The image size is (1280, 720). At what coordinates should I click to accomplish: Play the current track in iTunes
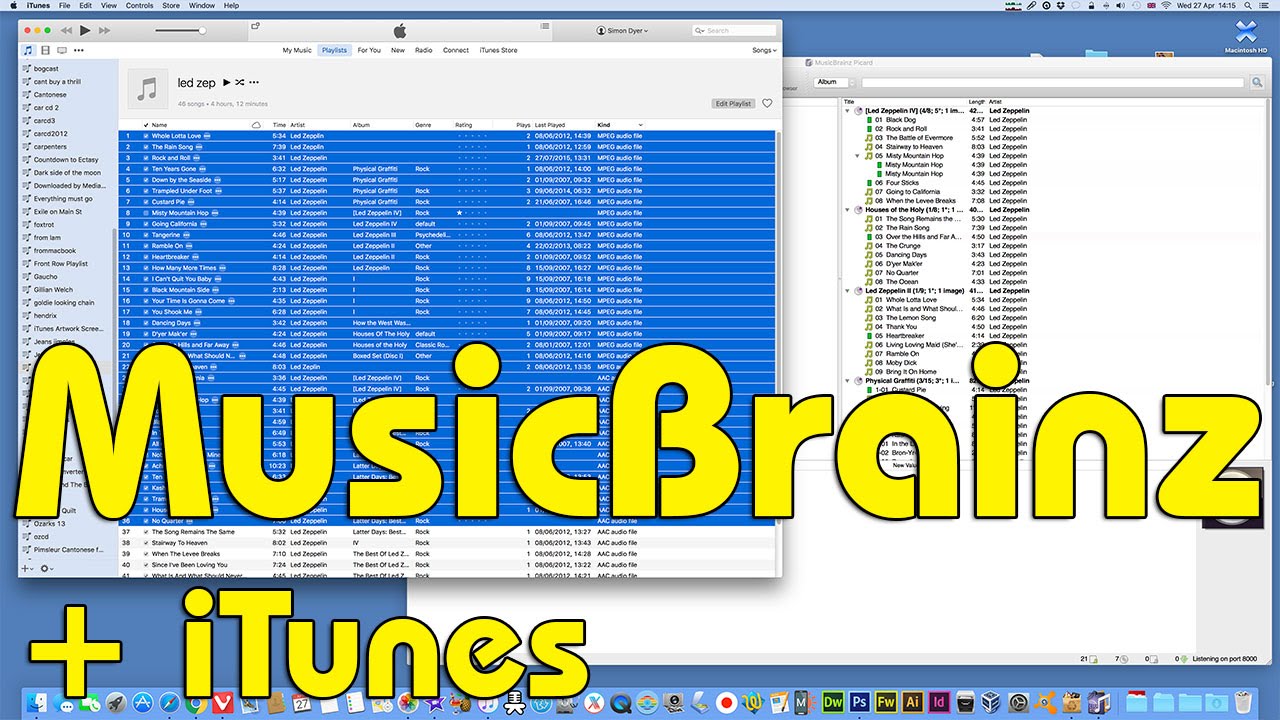click(85, 31)
